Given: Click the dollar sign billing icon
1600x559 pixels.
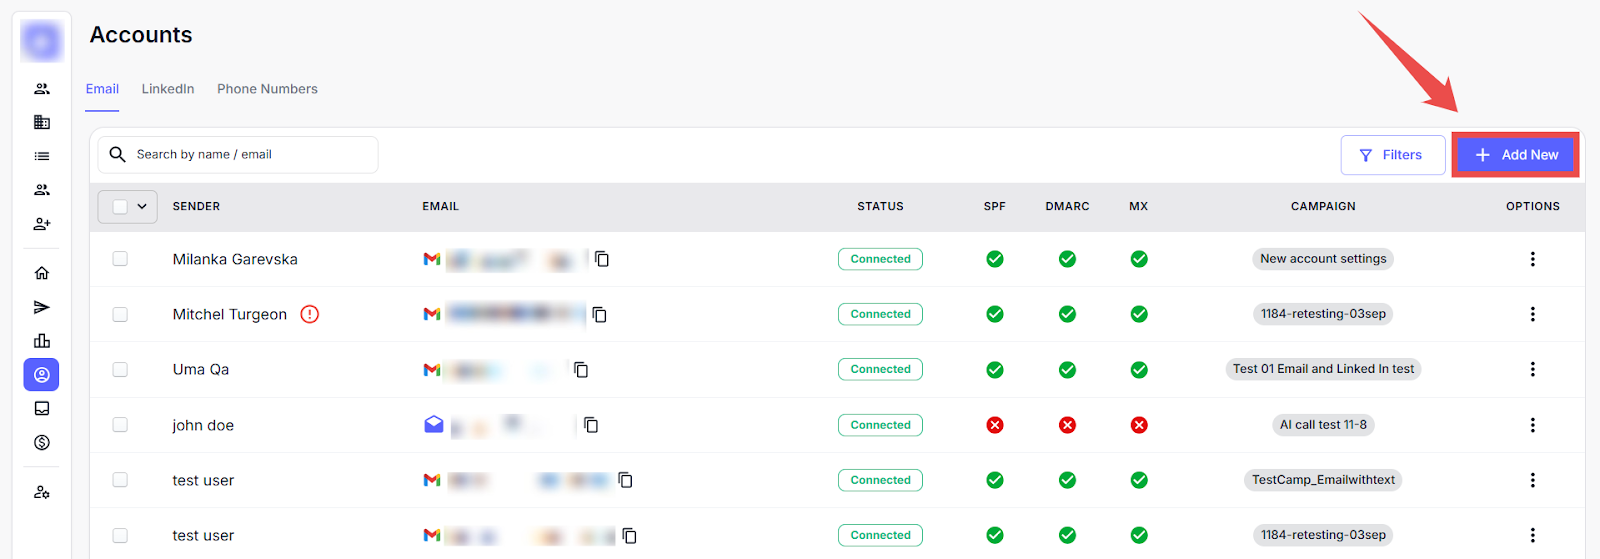Looking at the screenshot, I should coord(42,442).
